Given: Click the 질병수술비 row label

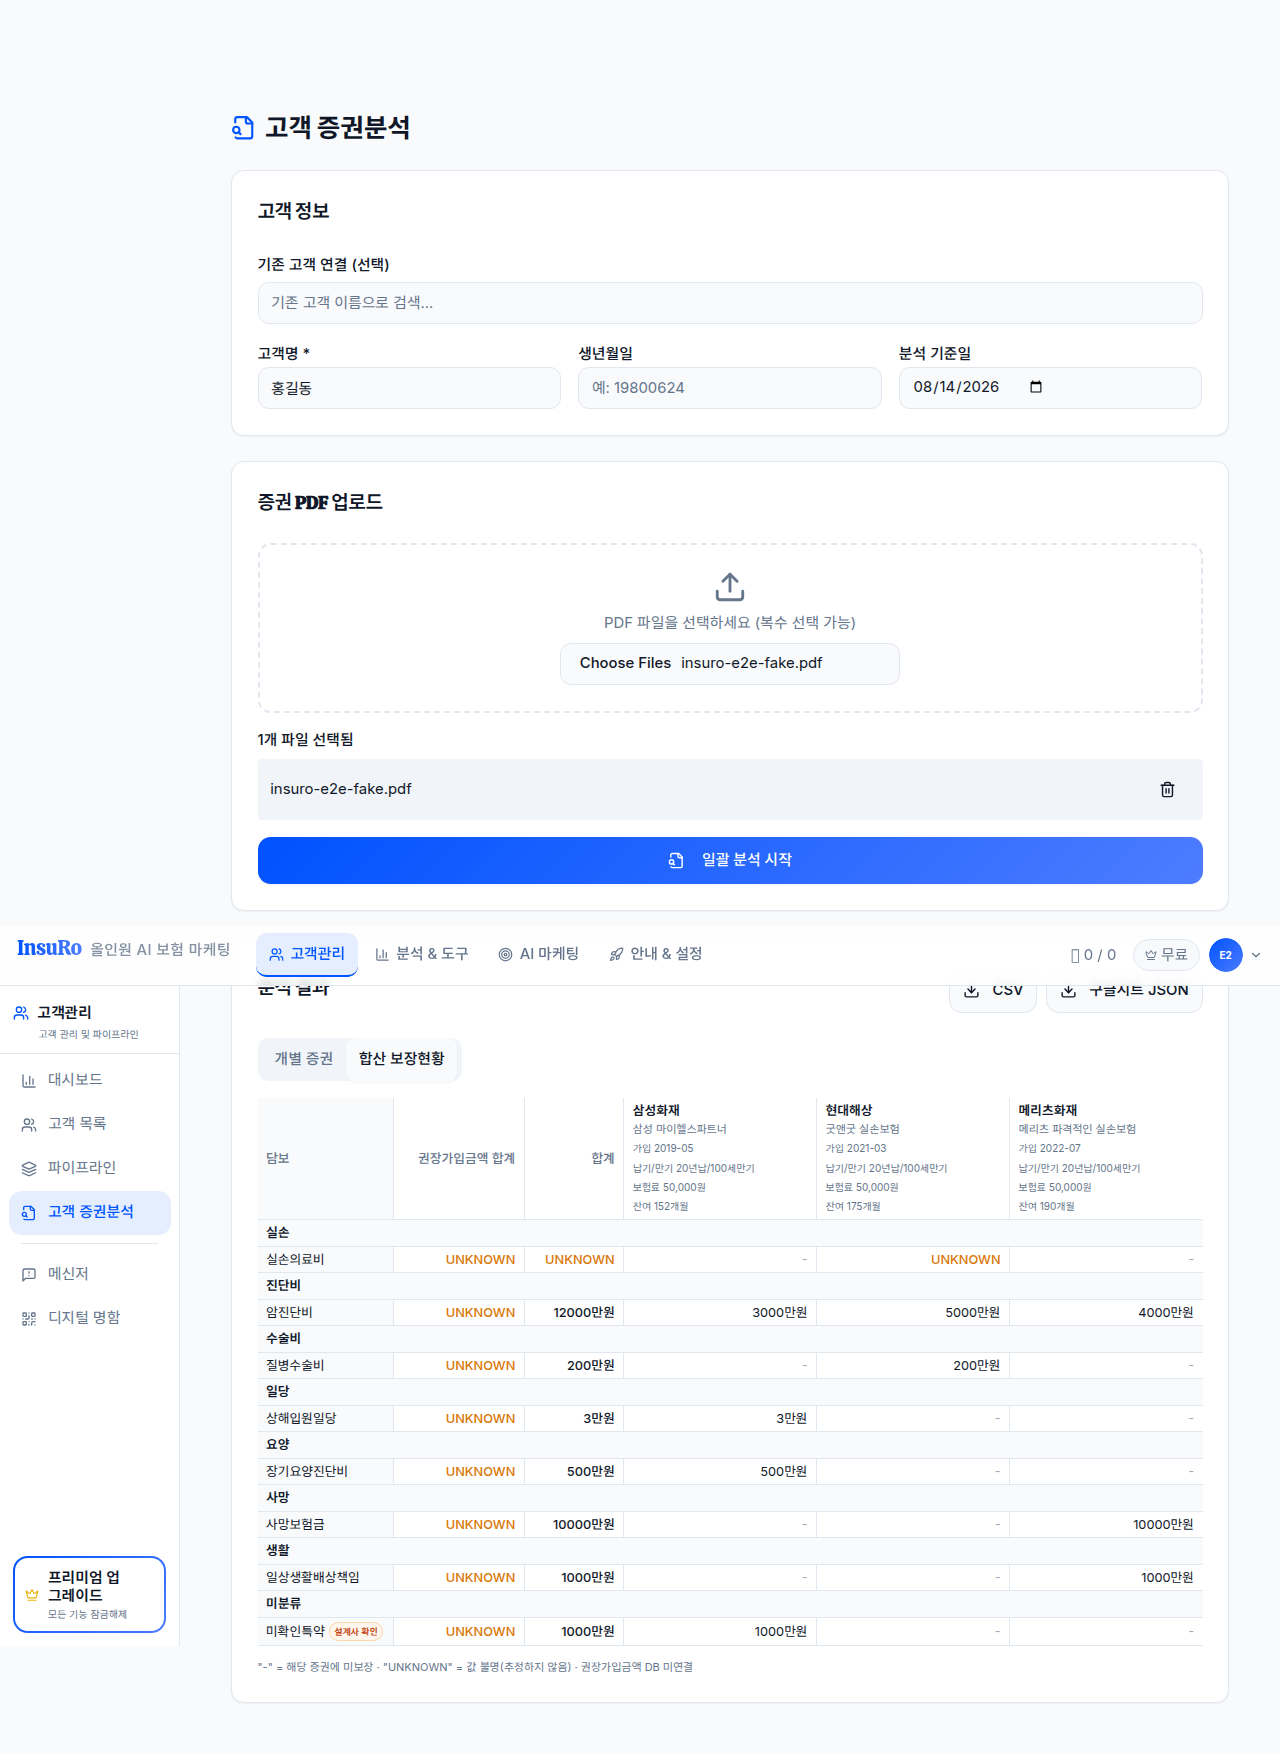Looking at the screenshot, I should pos(295,1366).
